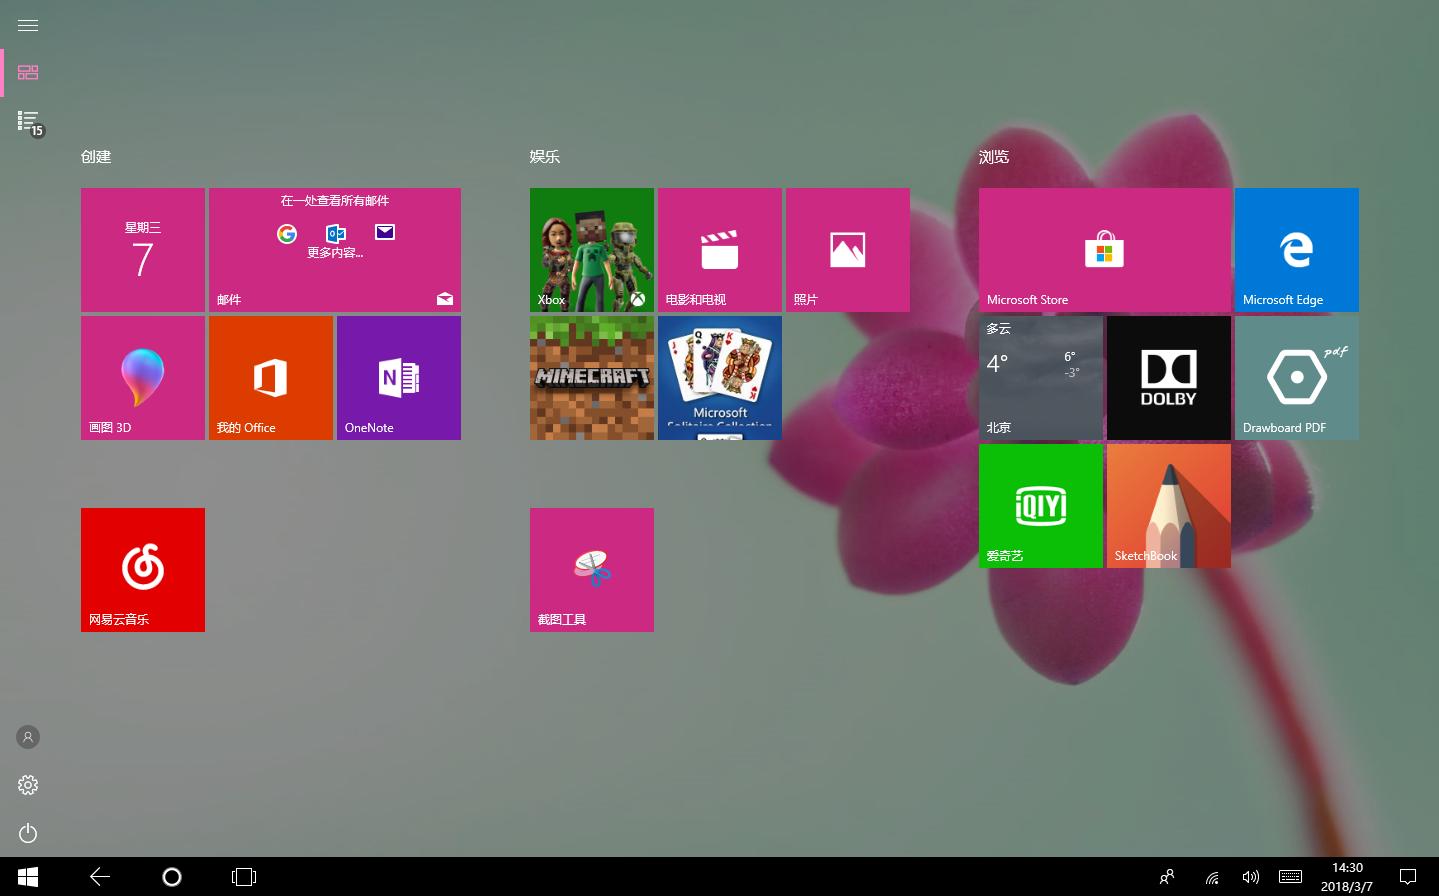This screenshot has width=1439, height=896.
Task: Start 网易云音乐 from its red tile
Action: pyautogui.click(x=142, y=569)
